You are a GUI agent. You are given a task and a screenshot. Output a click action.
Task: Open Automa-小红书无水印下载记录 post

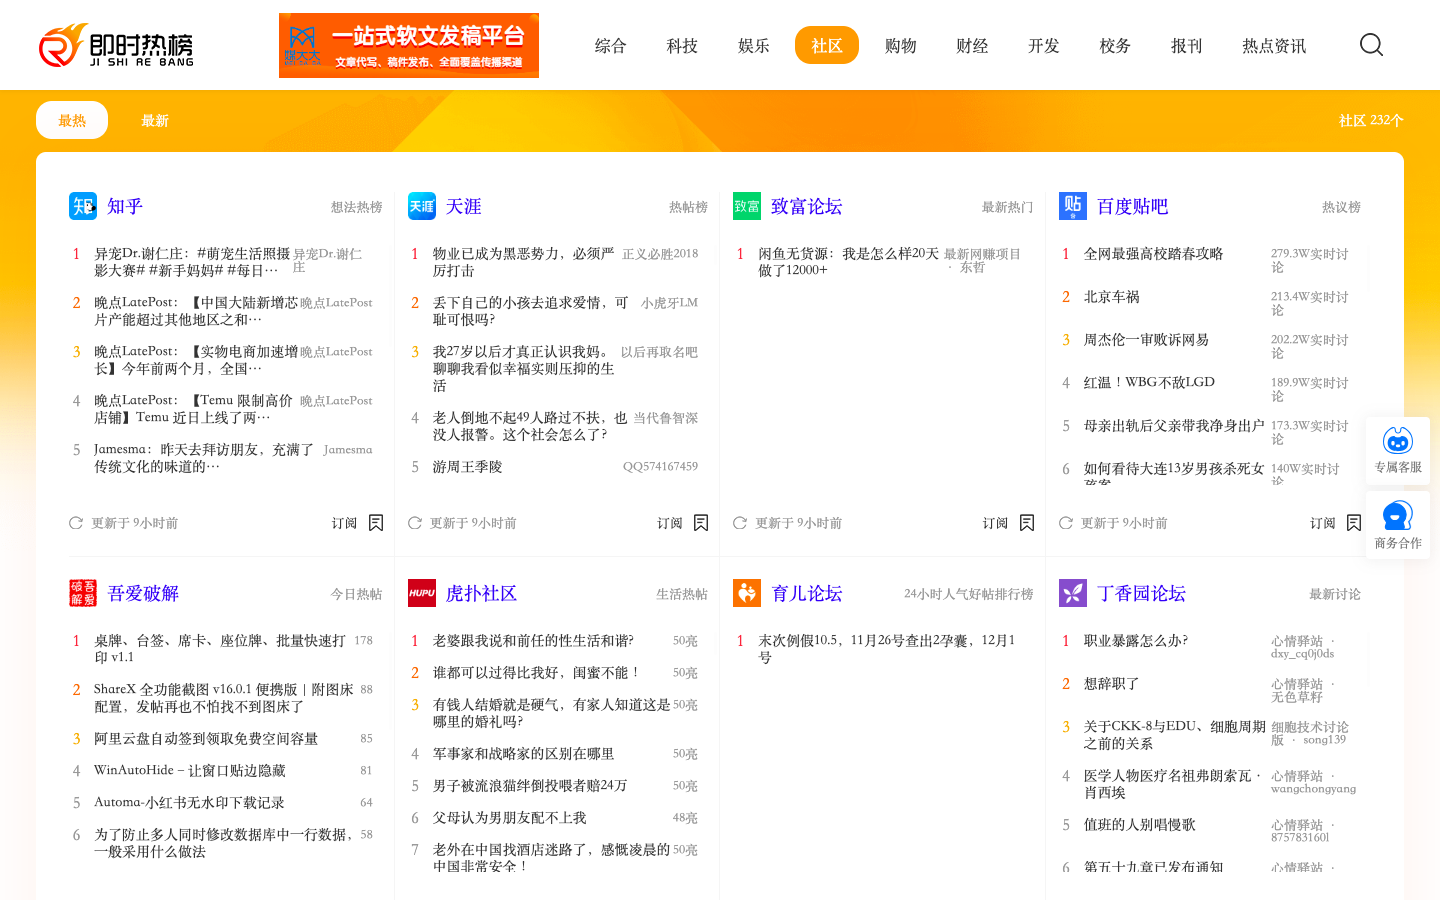pos(190,803)
